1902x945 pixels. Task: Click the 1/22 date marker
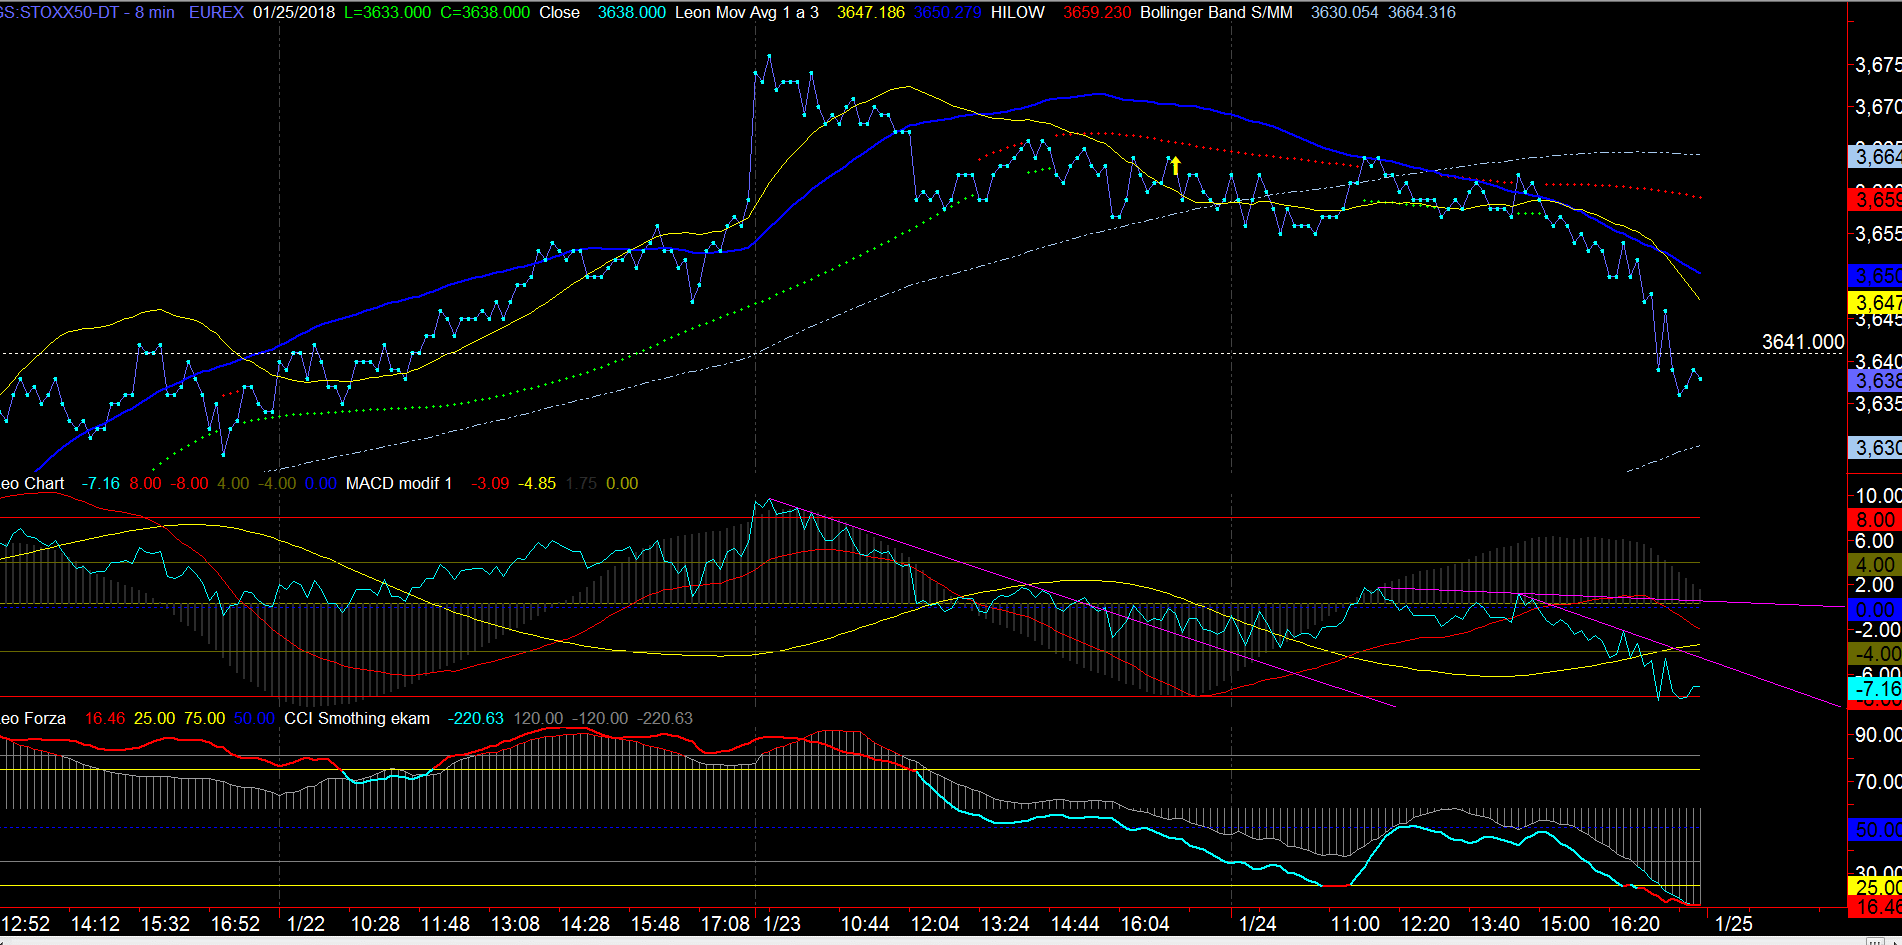305,924
